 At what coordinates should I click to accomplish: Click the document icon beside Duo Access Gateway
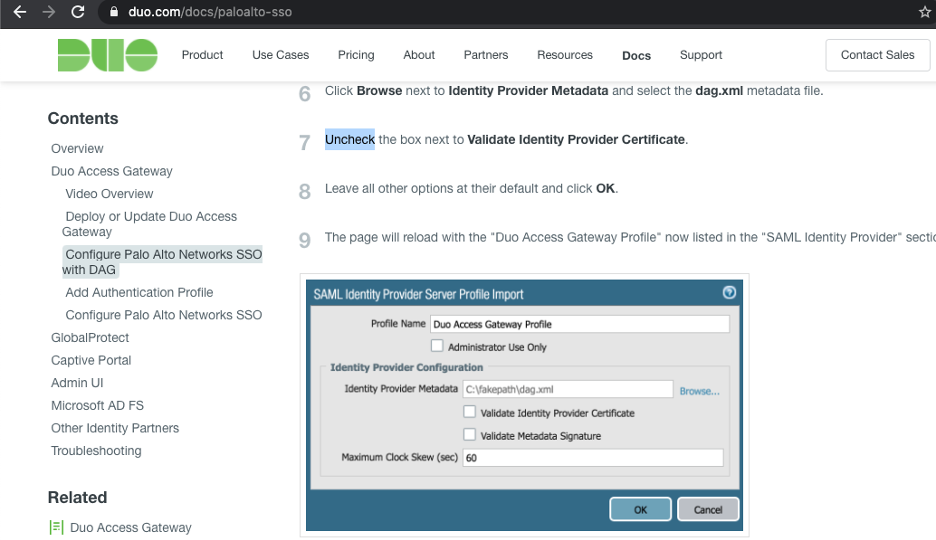pyautogui.click(x=56, y=527)
